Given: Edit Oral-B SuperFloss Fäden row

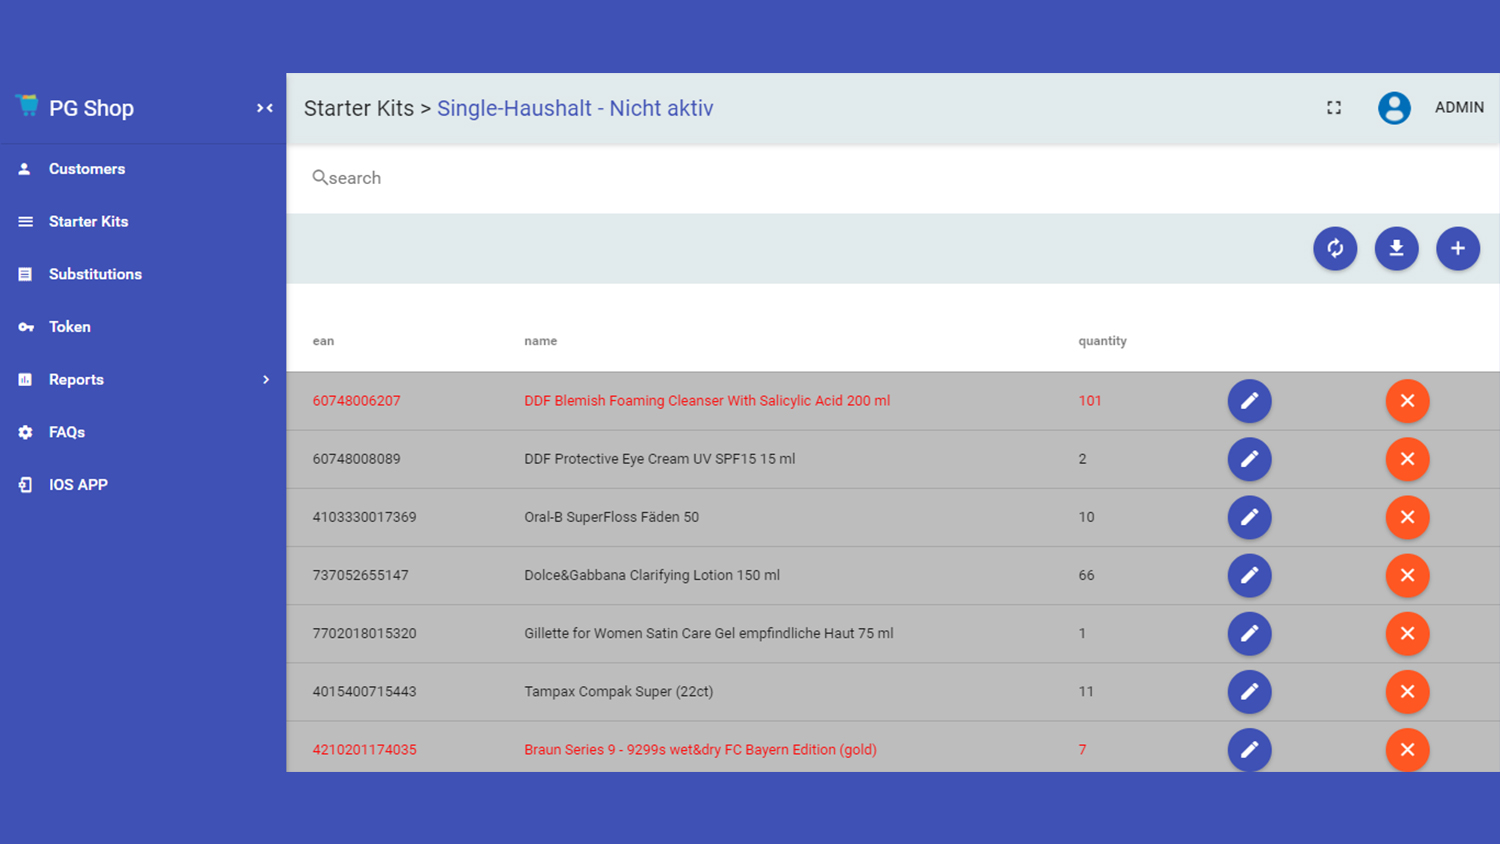Looking at the screenshot, I should pyautogui.click(x=1249, y=517).
